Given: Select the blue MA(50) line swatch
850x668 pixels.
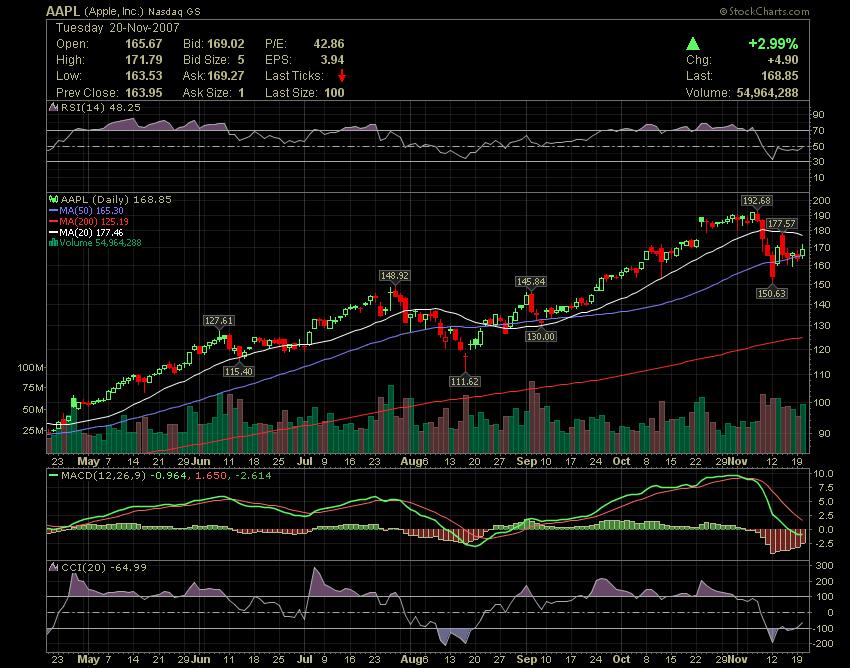Looking at the screenshot, I should pos(54,211).
